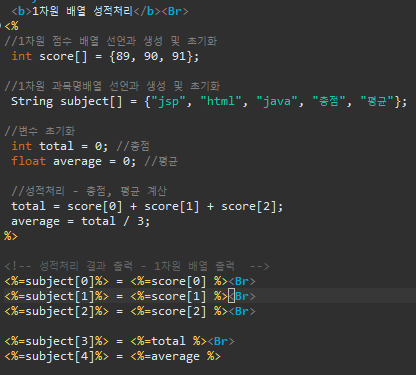Click the opening scriptlet tag '<%'
416x375 pixels.
[12, 26]
